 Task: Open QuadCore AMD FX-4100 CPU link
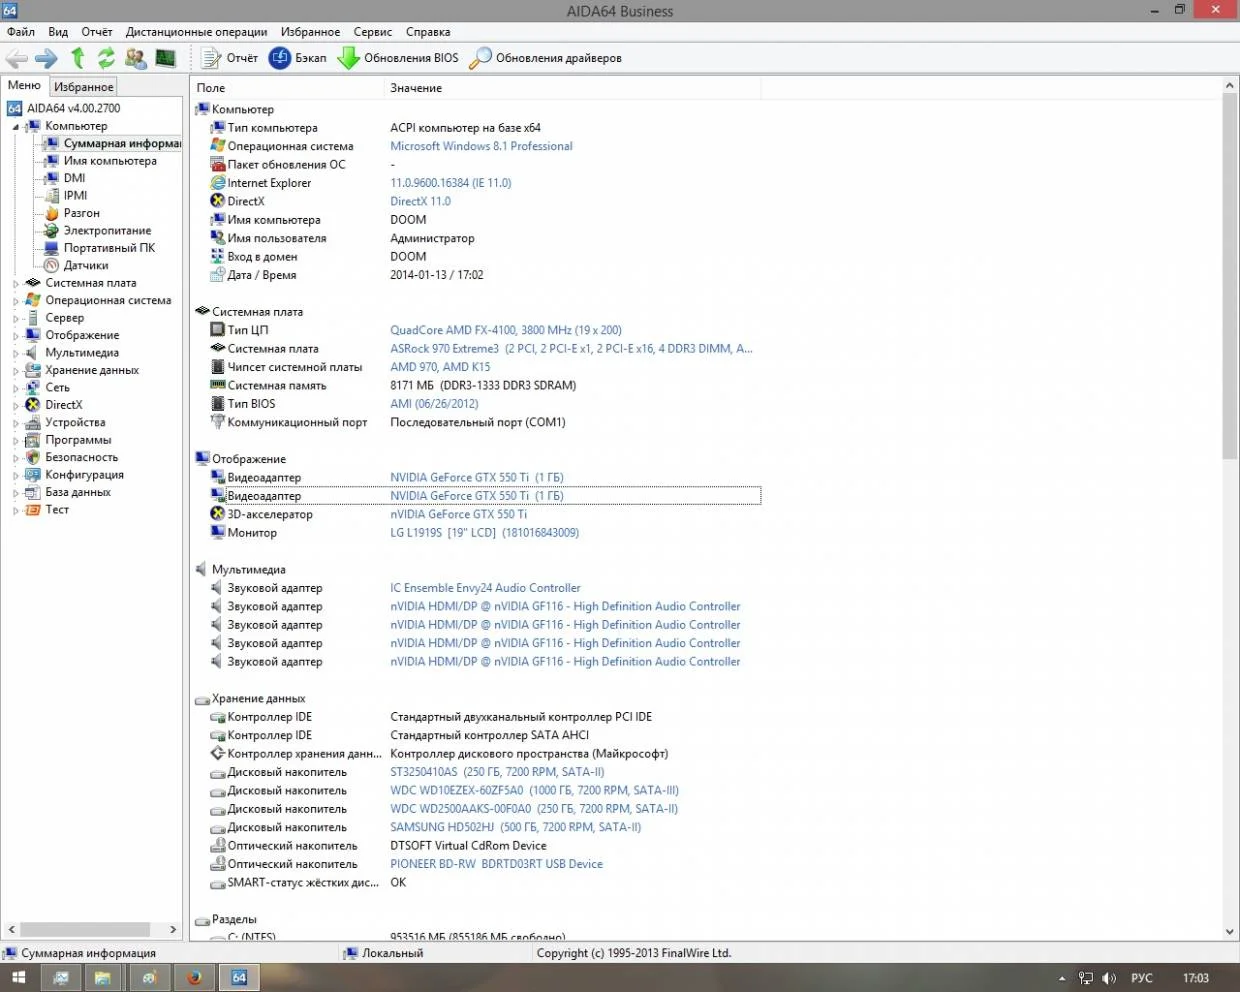tap(505, 330)
